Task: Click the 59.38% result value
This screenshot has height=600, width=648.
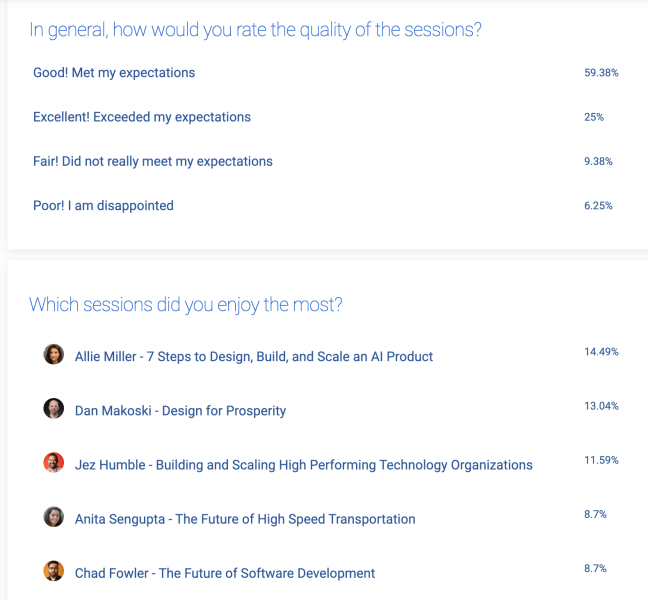Action: 601,73
